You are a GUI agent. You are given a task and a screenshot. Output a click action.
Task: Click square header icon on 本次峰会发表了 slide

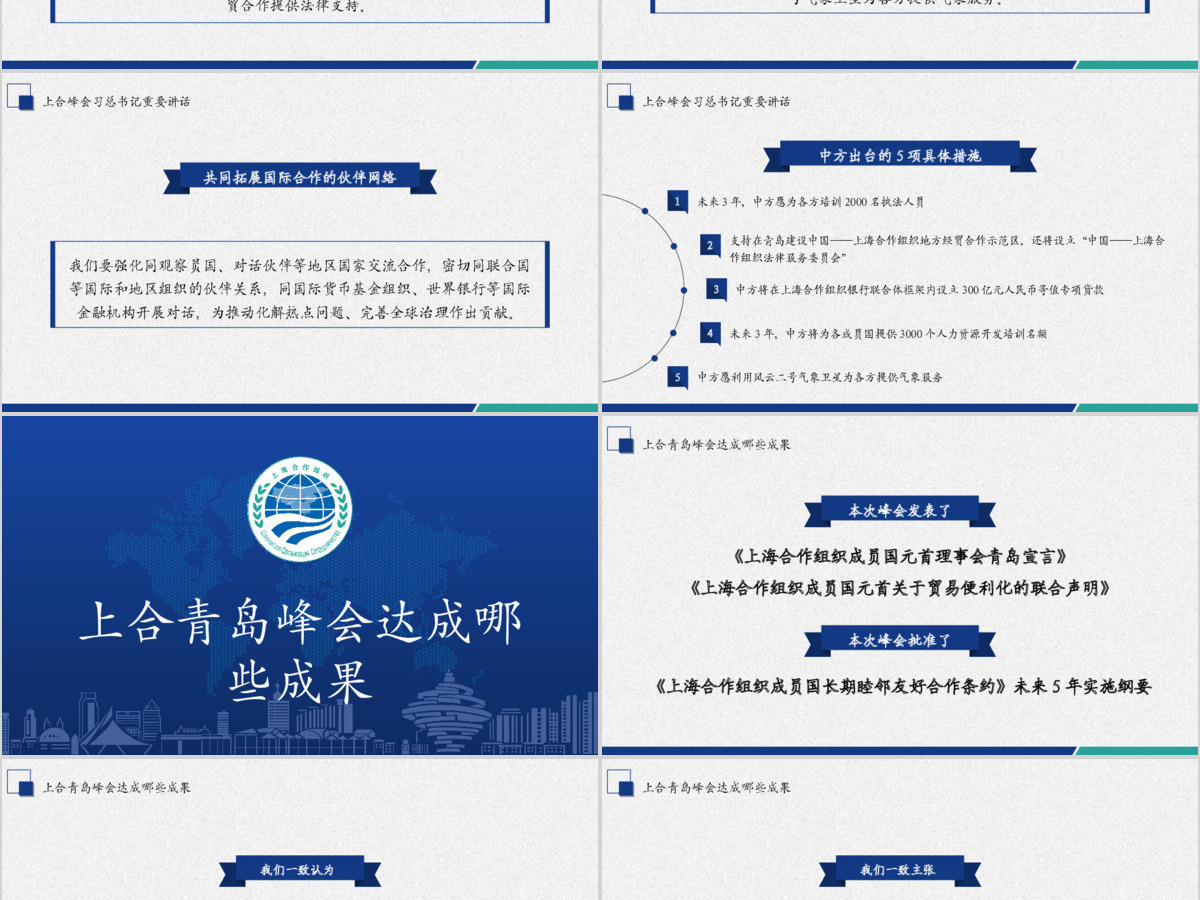[621, 441]
